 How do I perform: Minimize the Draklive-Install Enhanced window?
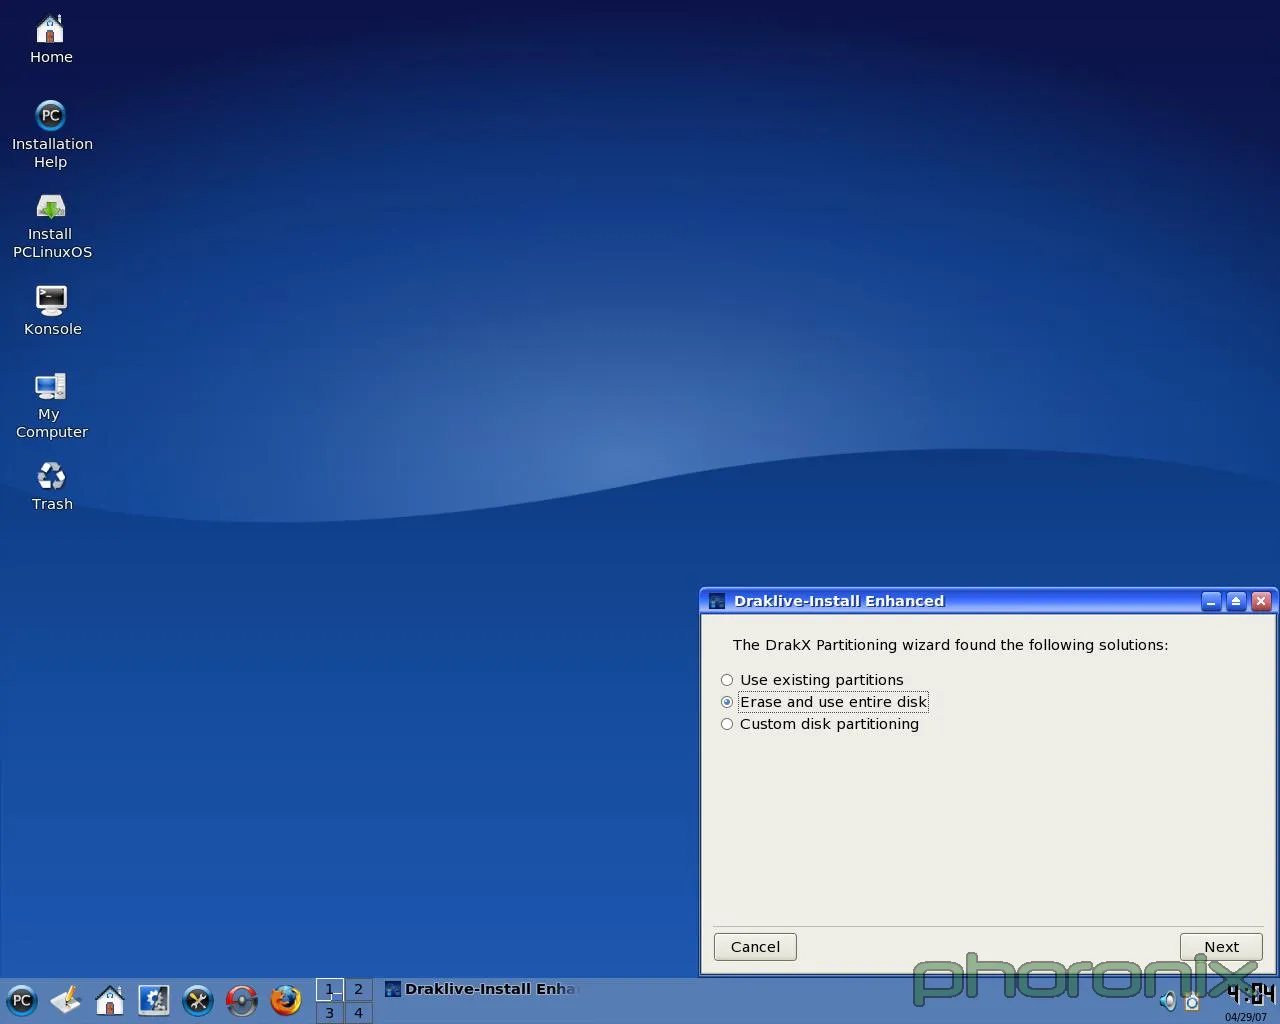1211,601
